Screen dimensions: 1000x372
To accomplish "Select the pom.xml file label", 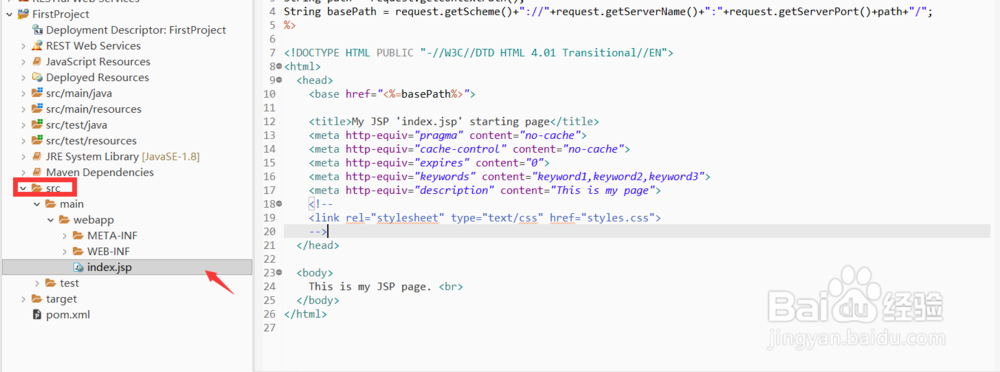I will (x=68, y=315).
